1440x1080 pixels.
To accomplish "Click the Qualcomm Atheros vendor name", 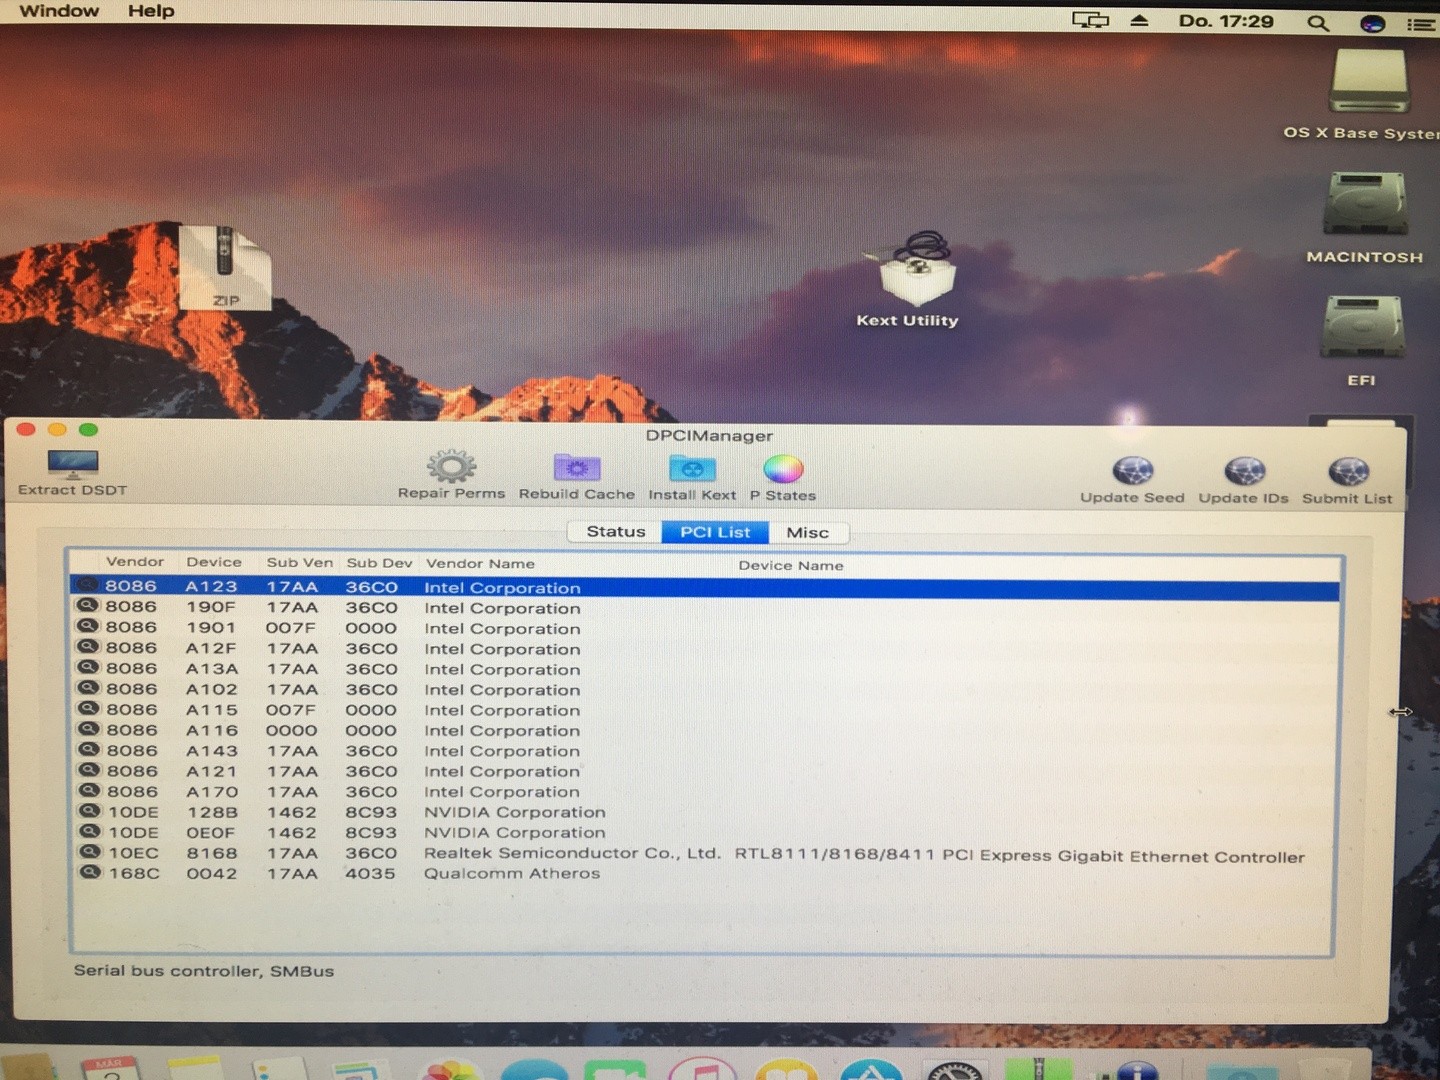I will click(512, 873).
